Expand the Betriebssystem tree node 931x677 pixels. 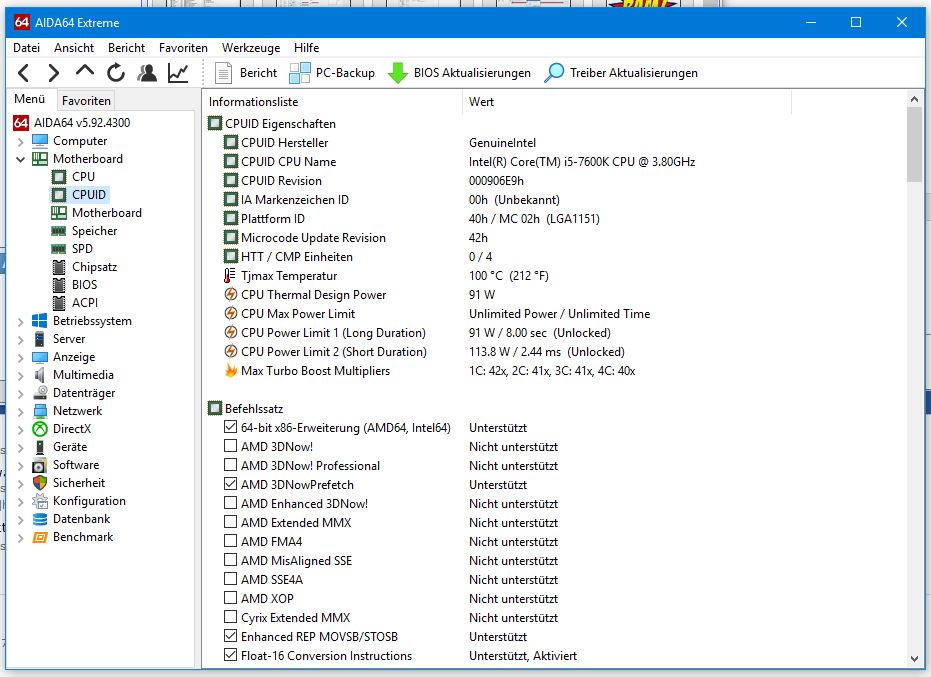[x=21, y=321]
